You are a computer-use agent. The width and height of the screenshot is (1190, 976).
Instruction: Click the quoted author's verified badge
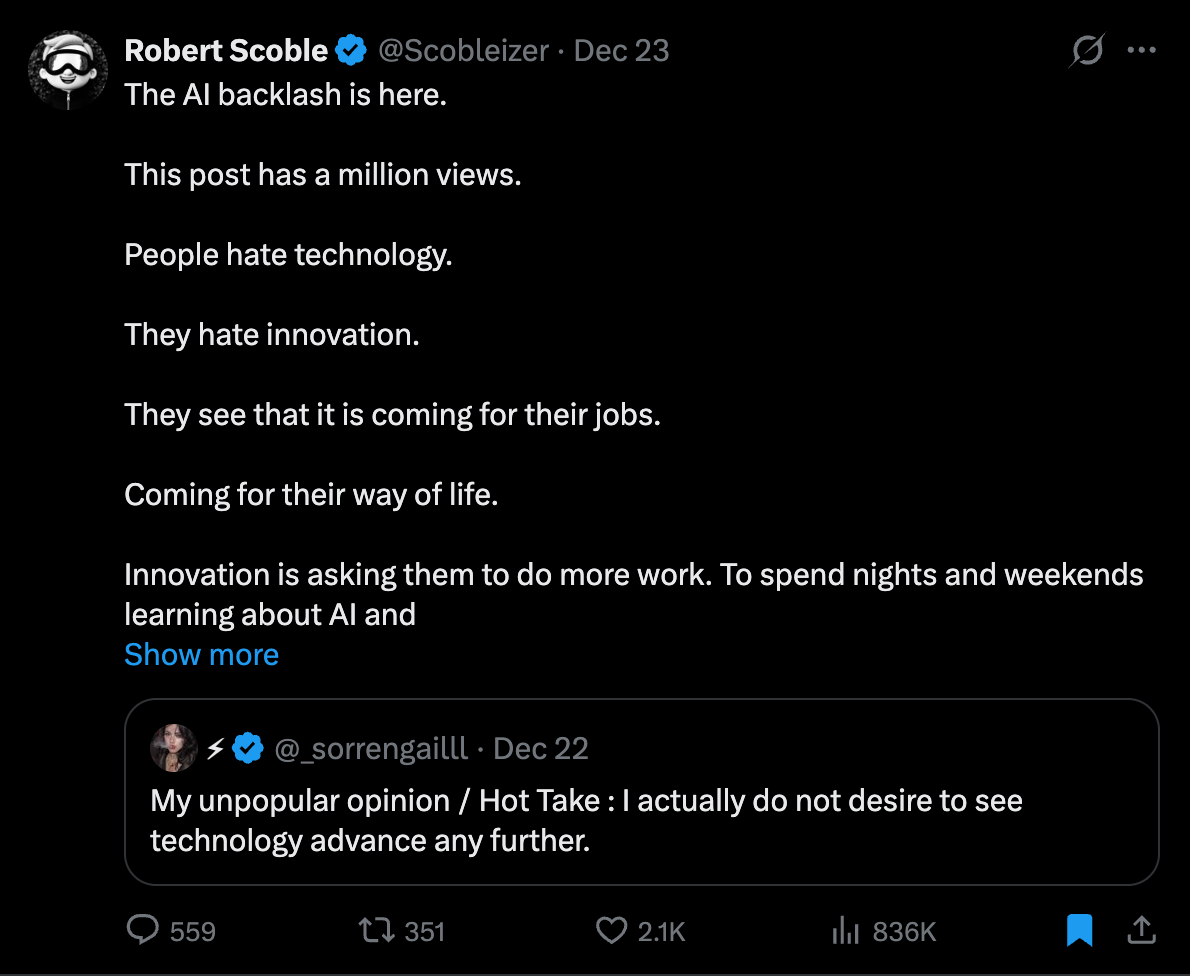click(x=248, y=748)
